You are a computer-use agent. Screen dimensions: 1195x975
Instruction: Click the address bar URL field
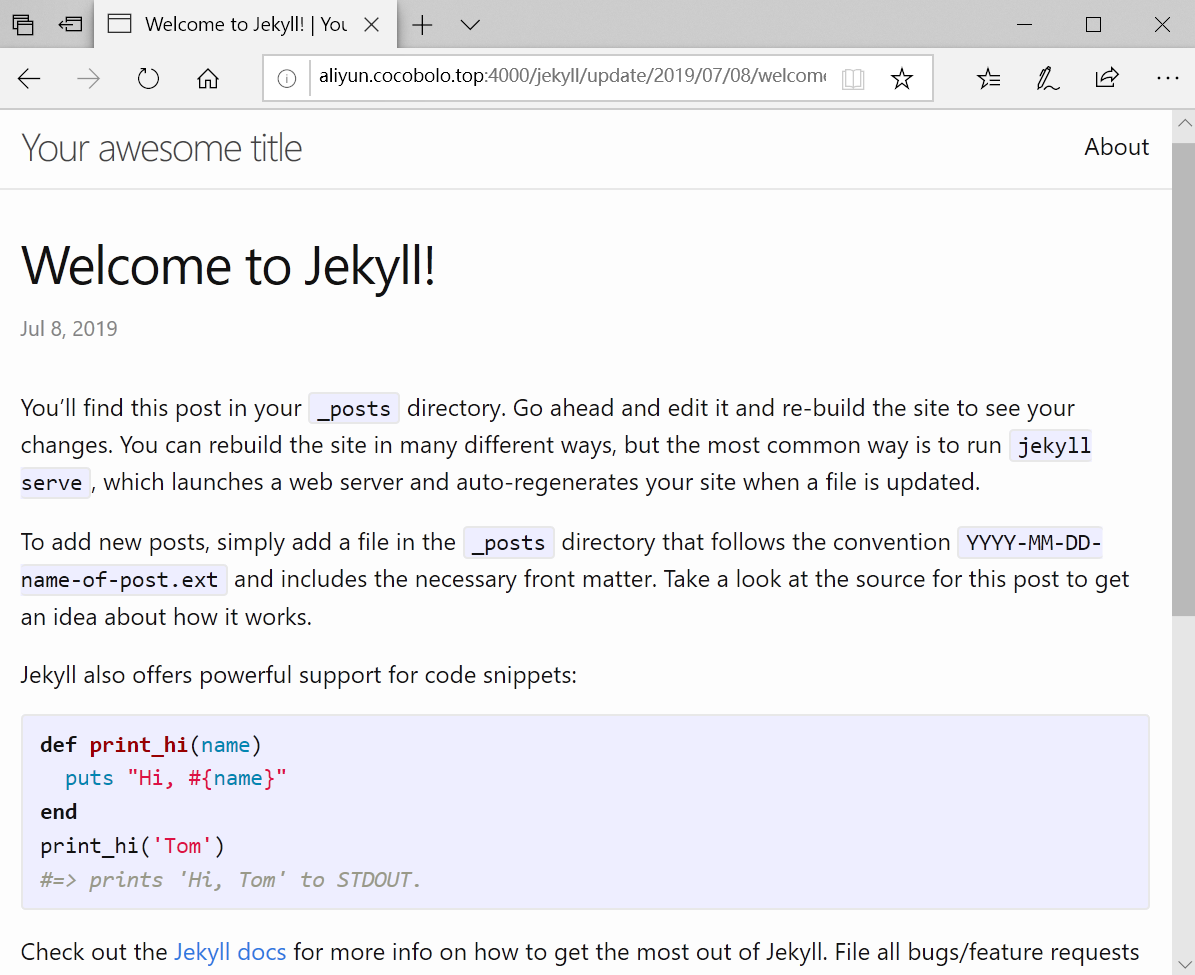click(572, 76)
